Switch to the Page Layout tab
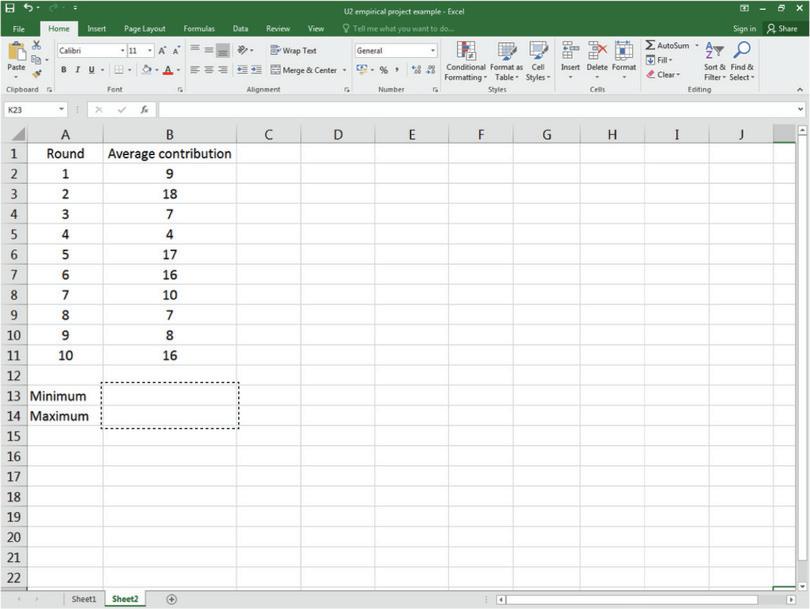 coord(145,29)
